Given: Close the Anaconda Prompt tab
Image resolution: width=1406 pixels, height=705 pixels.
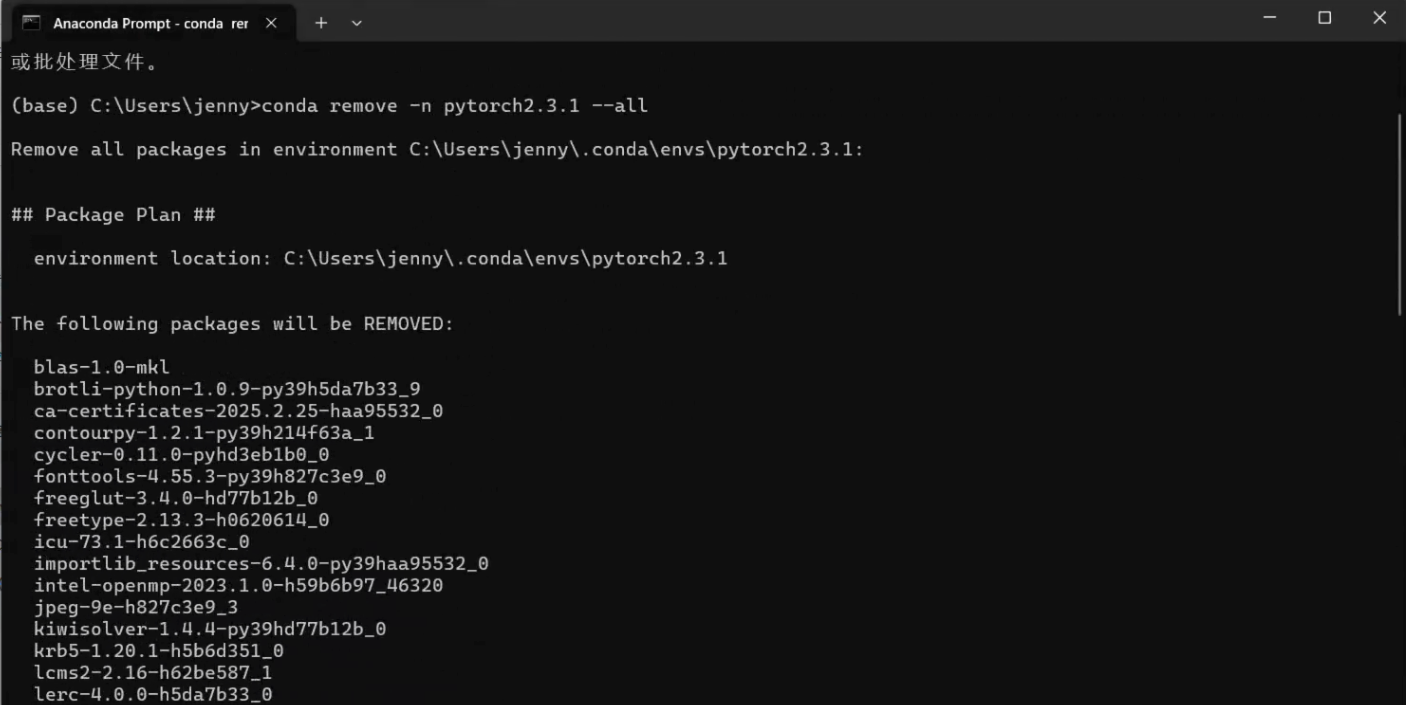Looking at the screenshot, I should [x=271, y=23].
